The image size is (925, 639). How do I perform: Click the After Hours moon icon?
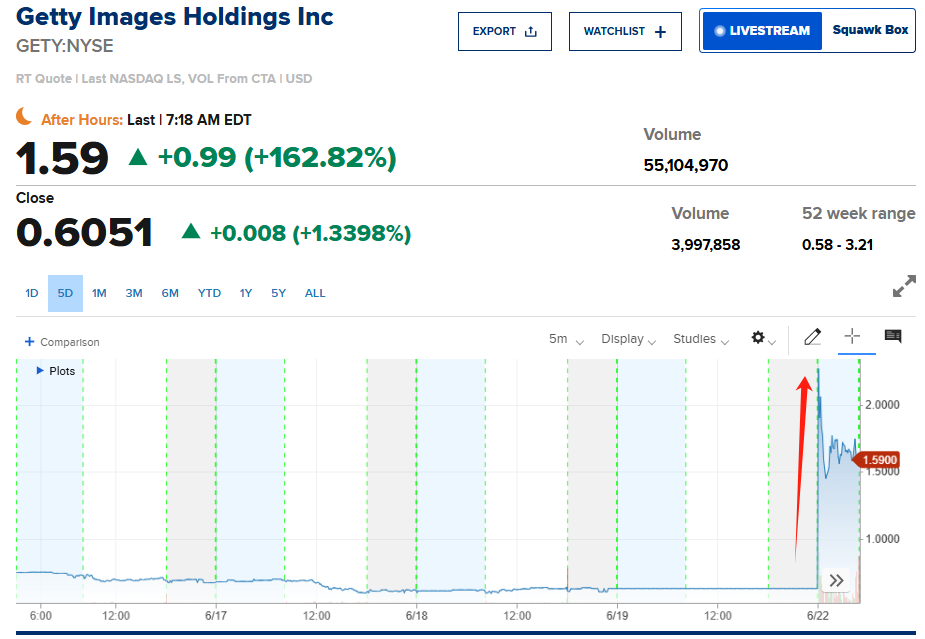(x=24, y=116)
